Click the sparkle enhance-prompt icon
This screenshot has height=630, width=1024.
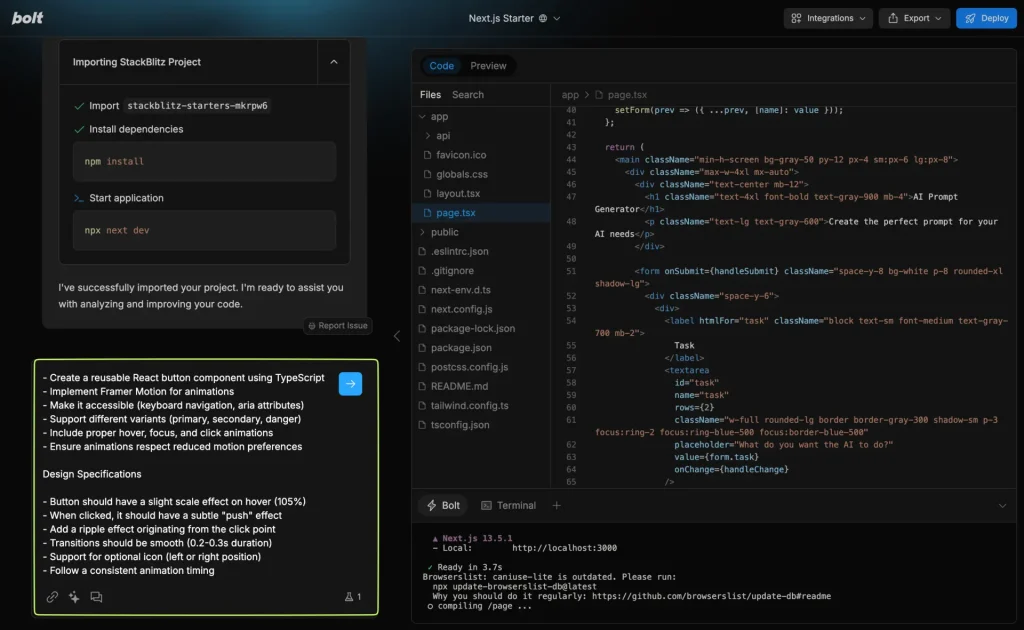[x=74, y=597]
